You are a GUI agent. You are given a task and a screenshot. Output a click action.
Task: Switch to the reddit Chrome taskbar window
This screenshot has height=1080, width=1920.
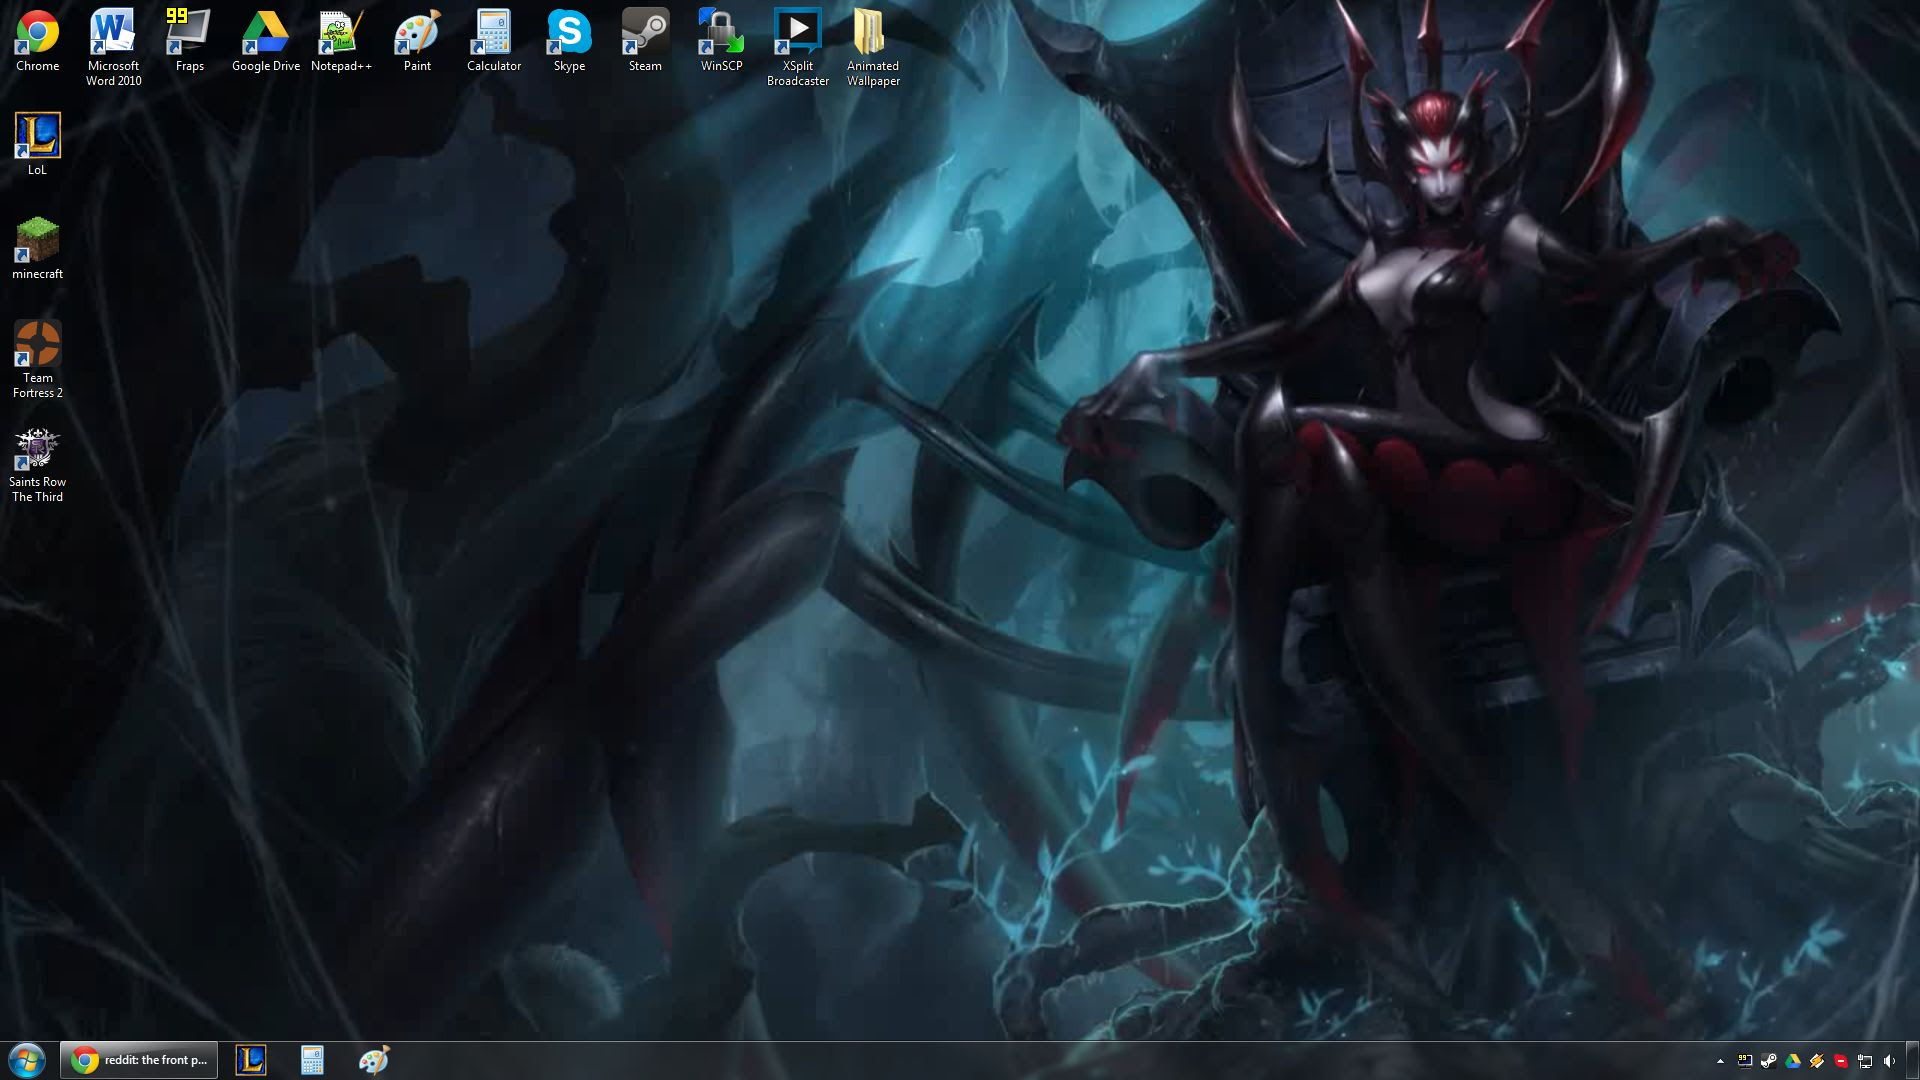[x=139, y=1060]
